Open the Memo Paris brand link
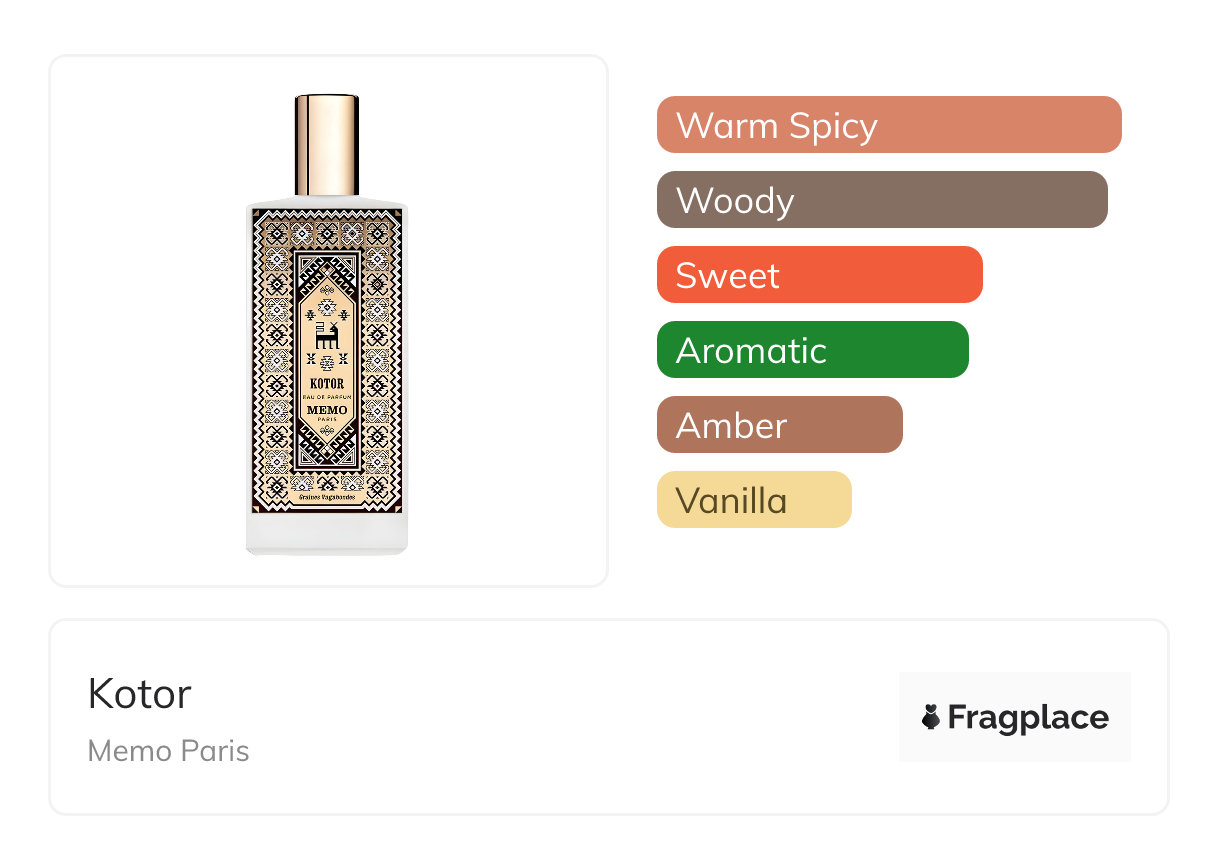 point(168,751)
